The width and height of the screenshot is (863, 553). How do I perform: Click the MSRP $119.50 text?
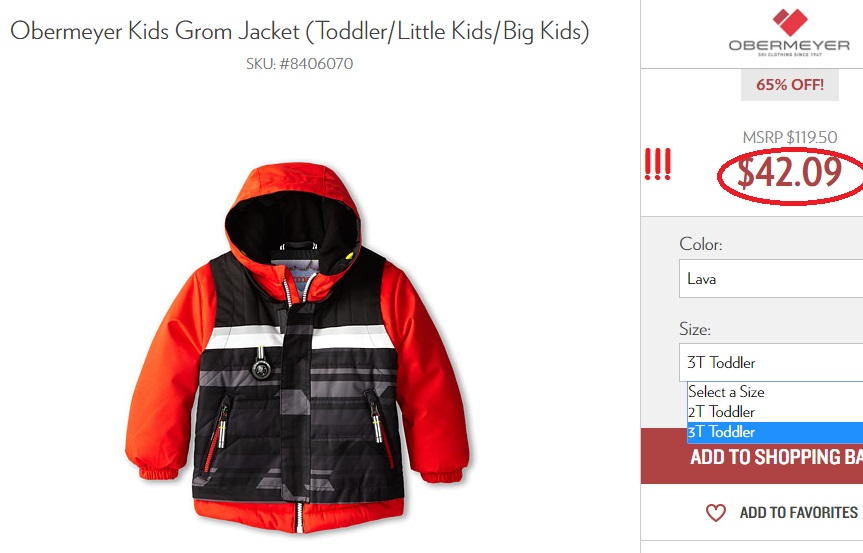pyautogui.click(x=790, y=137)
